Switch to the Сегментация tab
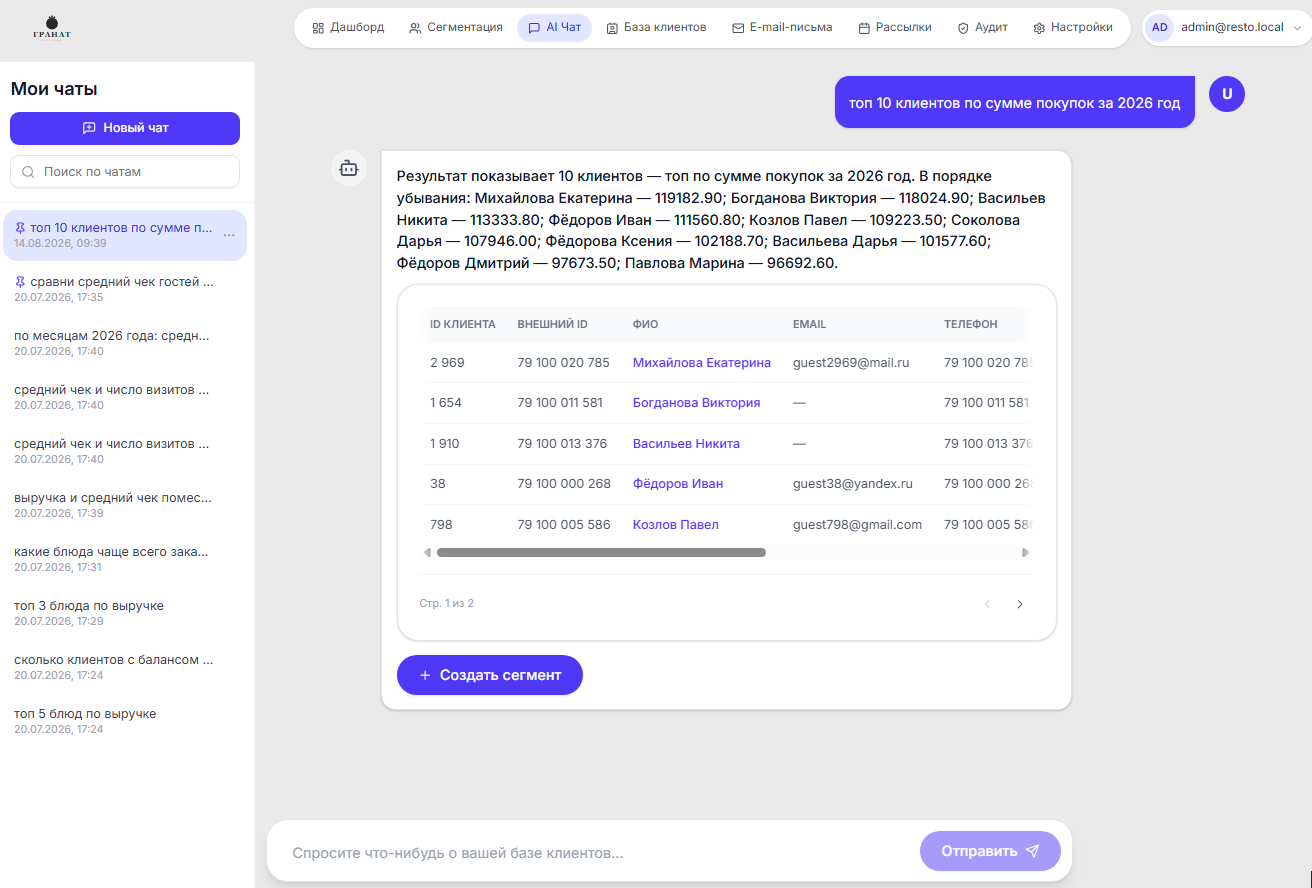 click(456, 28)
